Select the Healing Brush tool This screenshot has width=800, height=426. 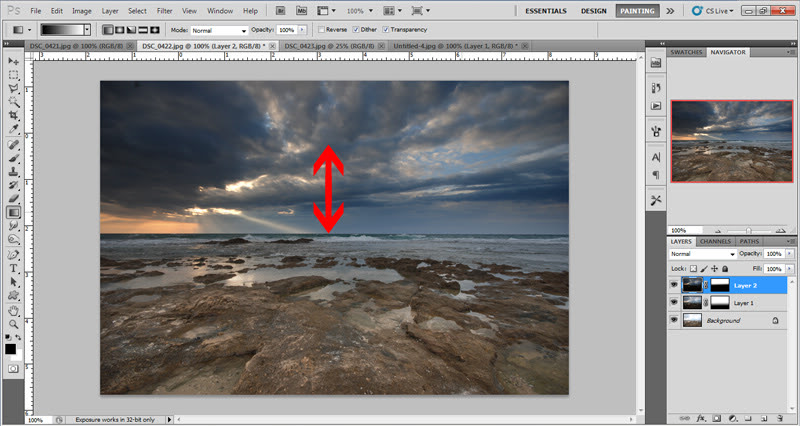pos(13,145)
